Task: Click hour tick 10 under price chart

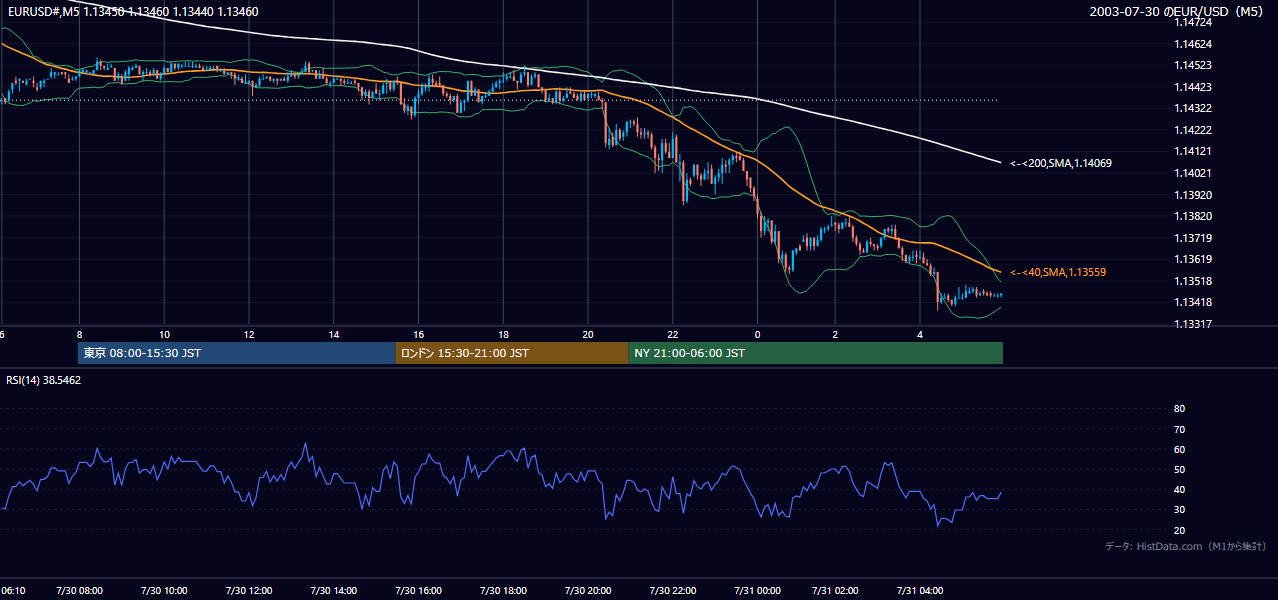Action: tap(164, 334)
